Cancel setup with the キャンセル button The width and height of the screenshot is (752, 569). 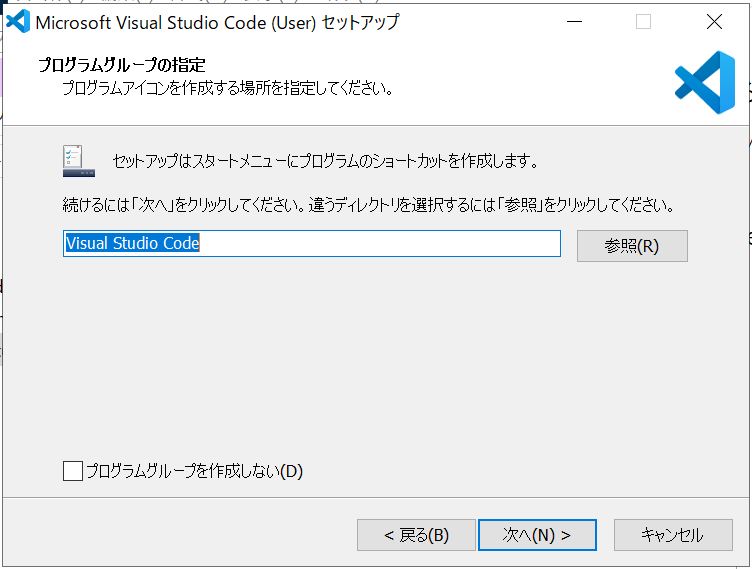tap(673, 534)
